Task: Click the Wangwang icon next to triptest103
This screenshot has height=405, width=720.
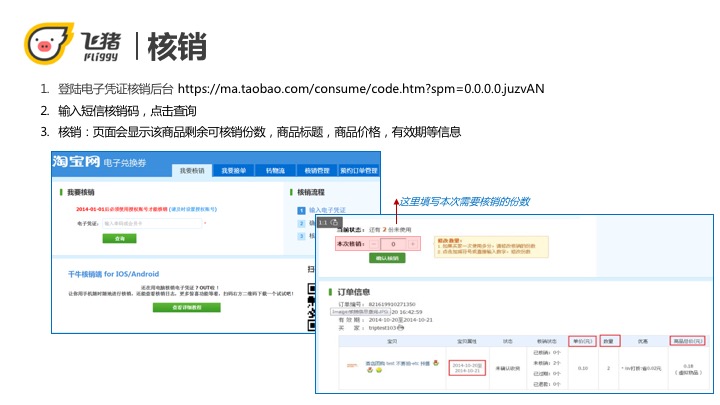Action: tap(400, 328)
